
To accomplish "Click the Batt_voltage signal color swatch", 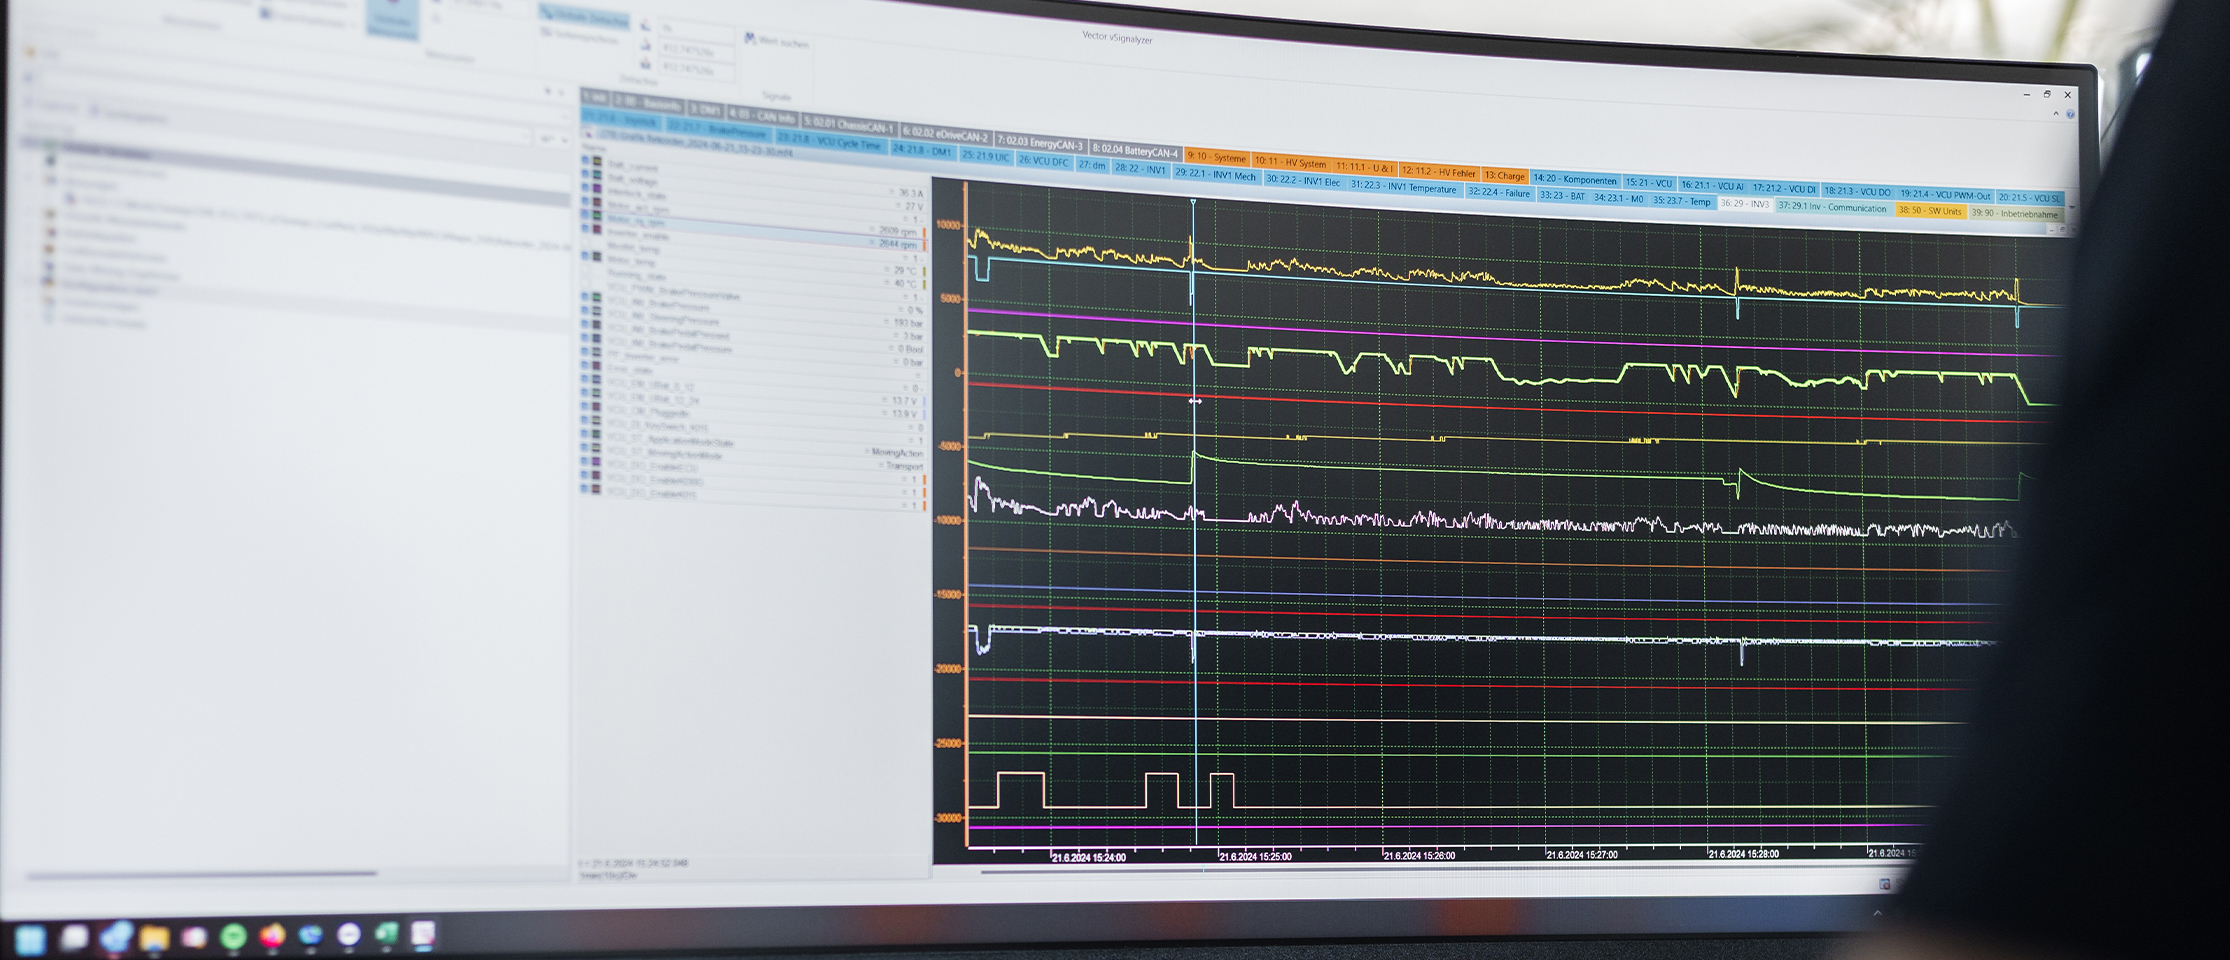I will point(597,174).
